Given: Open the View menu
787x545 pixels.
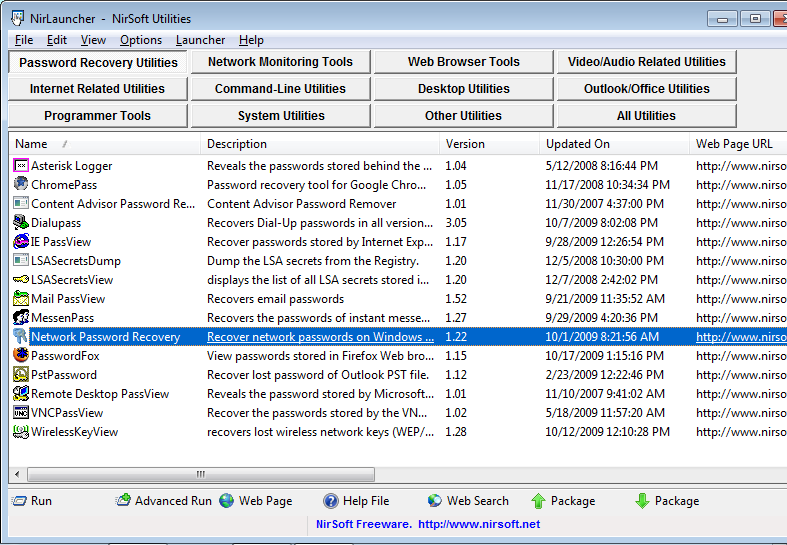Looking at the screenshot, I should [x=93, y=40].
